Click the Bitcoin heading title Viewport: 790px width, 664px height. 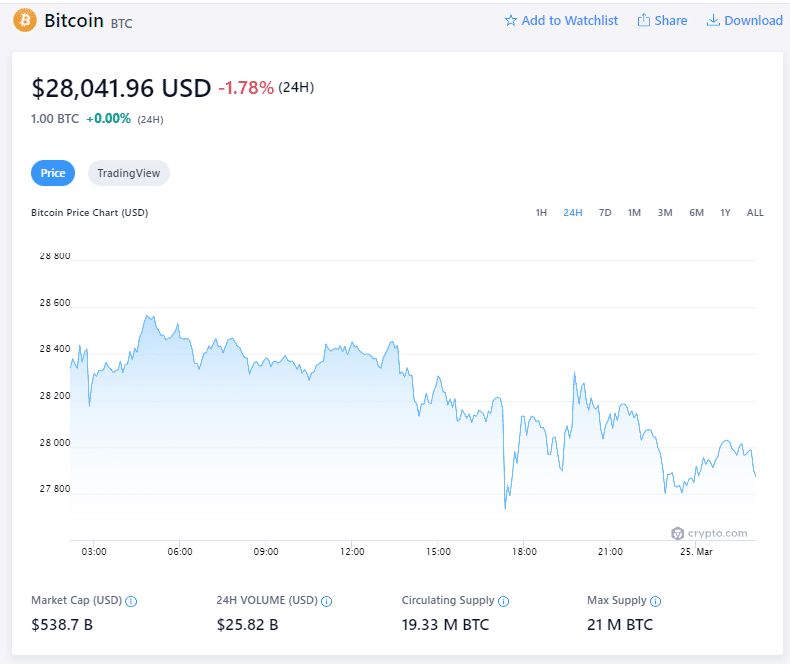point(74,21)
